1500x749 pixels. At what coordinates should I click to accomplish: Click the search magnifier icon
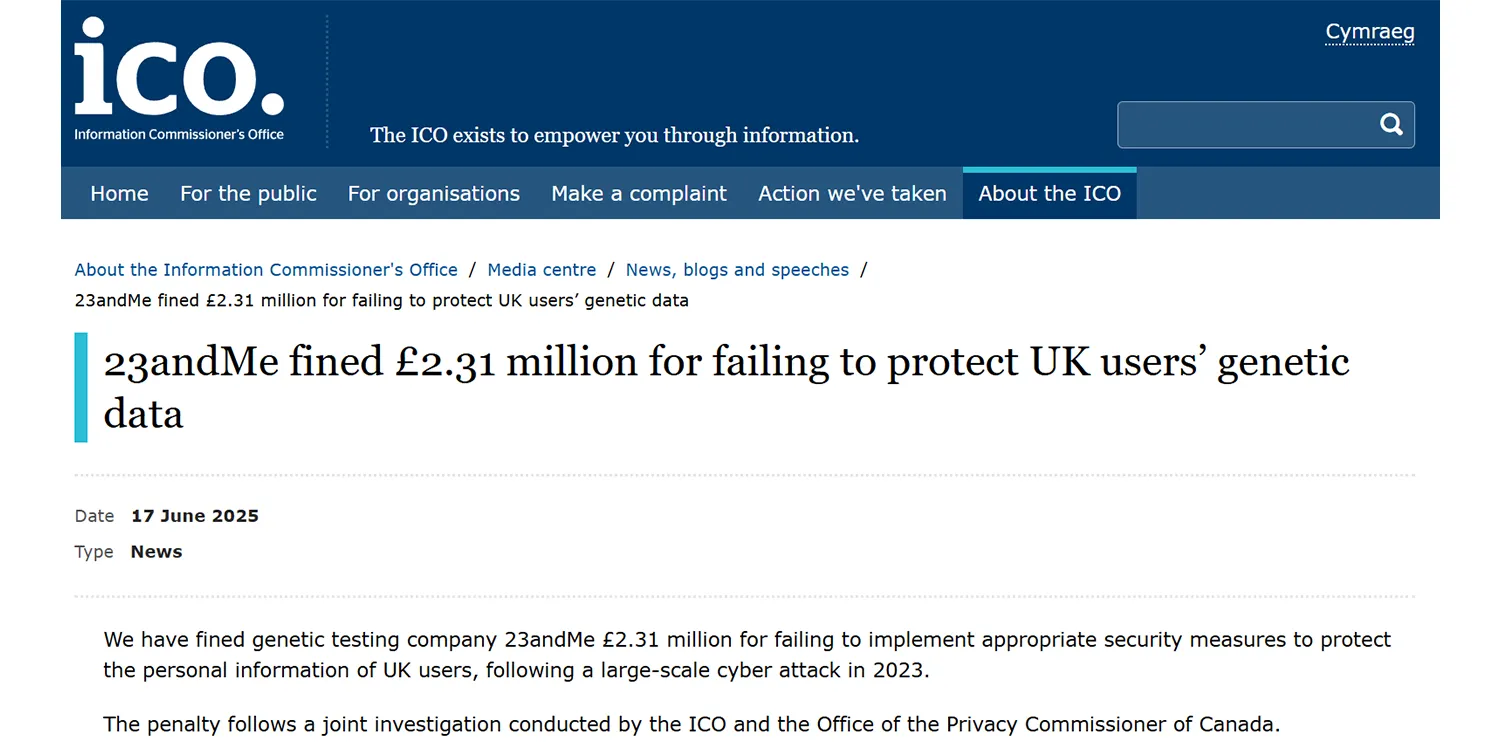(1391, 124)
